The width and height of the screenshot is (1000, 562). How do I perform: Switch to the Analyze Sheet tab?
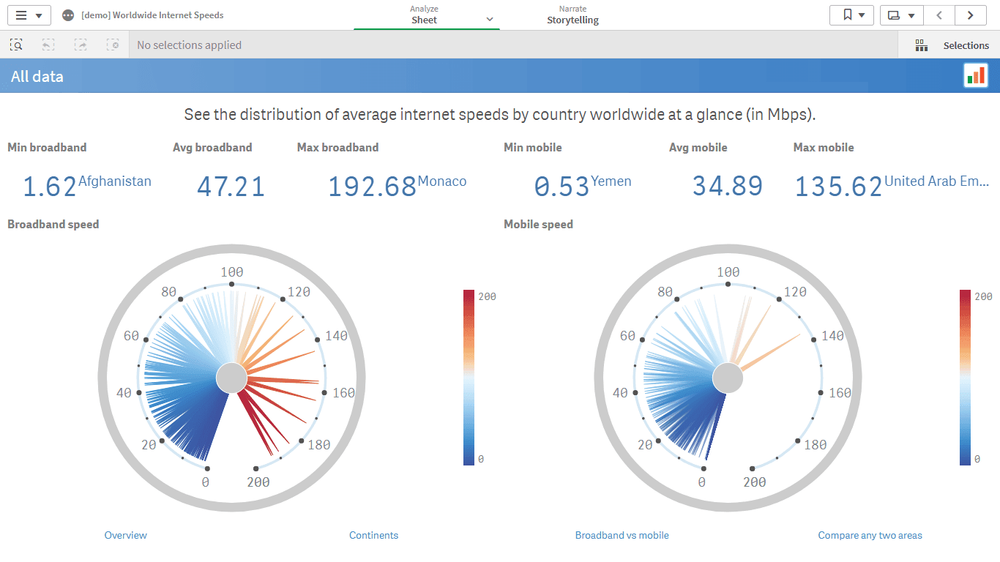coord(425,15)
